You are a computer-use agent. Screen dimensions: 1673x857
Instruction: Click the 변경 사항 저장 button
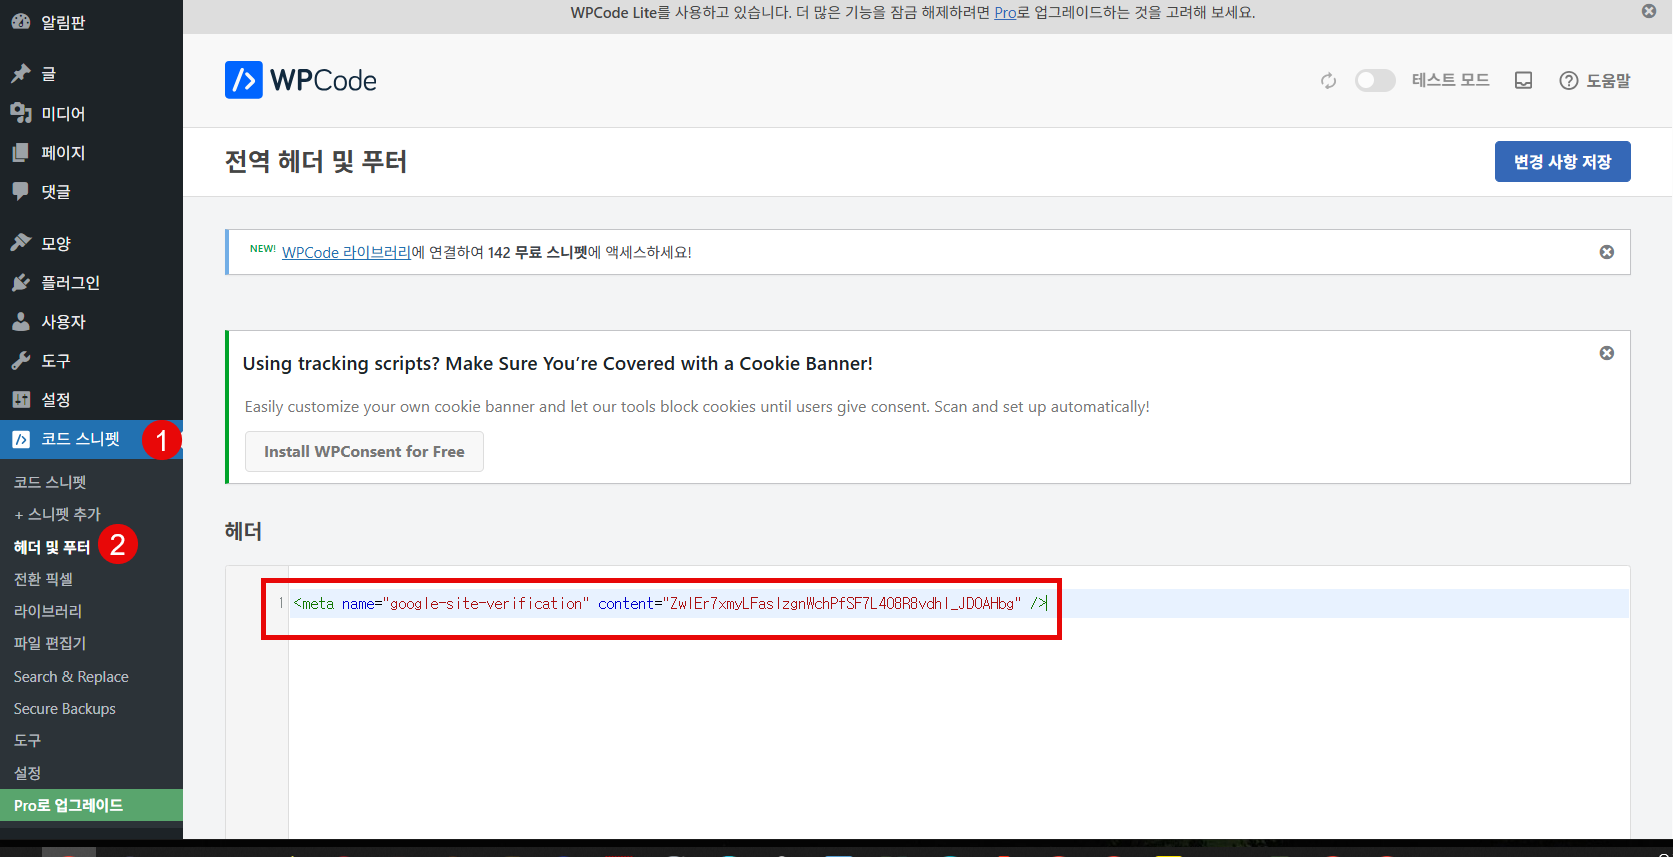click(1563, 161)
